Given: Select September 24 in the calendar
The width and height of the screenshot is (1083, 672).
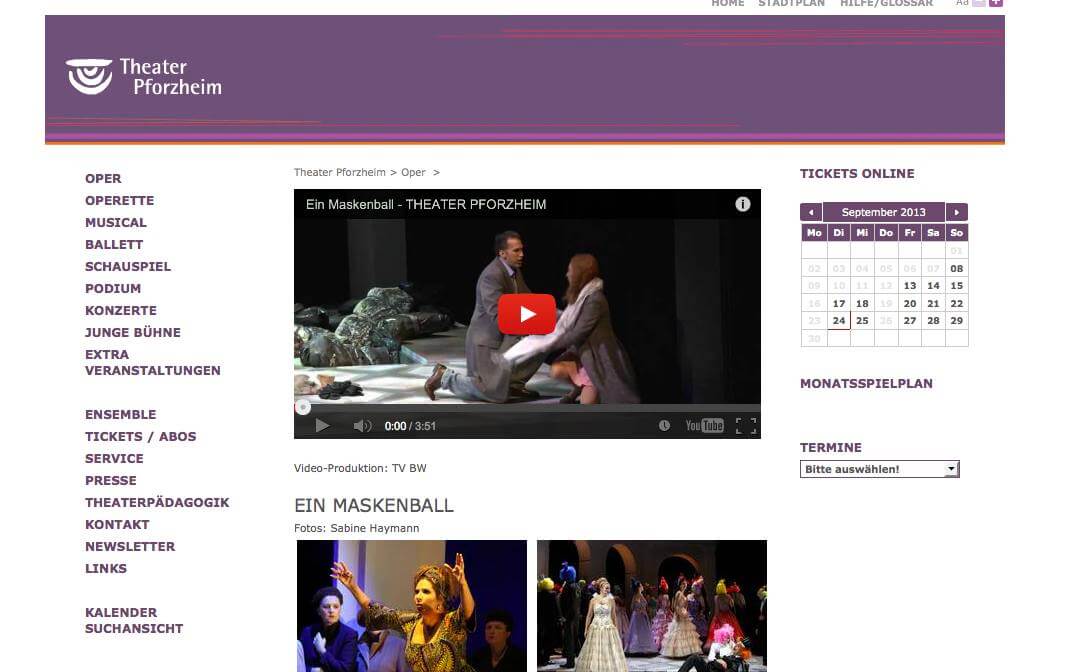Looking at the screenshot, I should [x=838, y=321].
